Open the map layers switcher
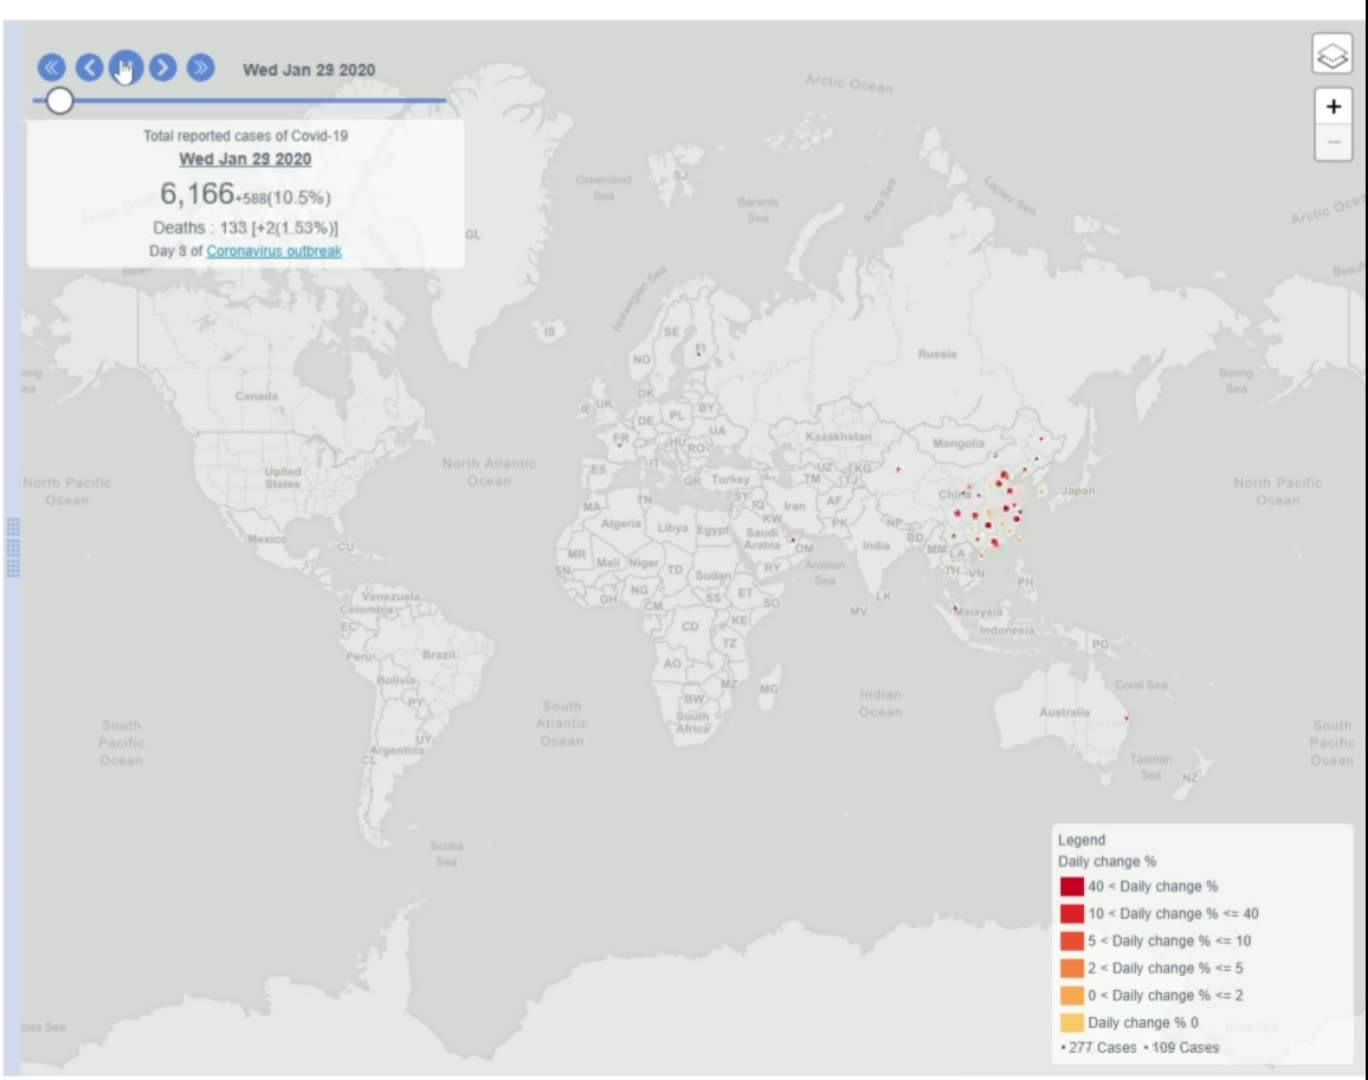 (1333, 55)
